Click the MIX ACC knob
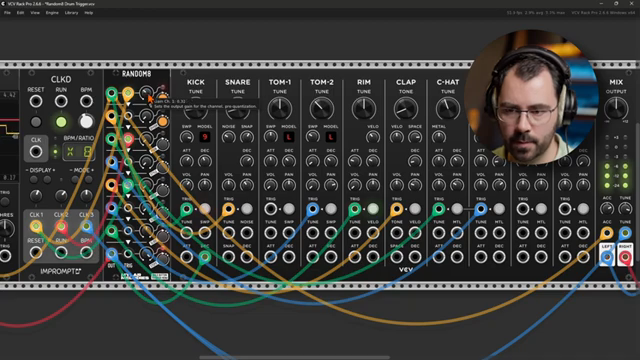The height and width of the screenshot is (360, 640). tap(607, 209)
